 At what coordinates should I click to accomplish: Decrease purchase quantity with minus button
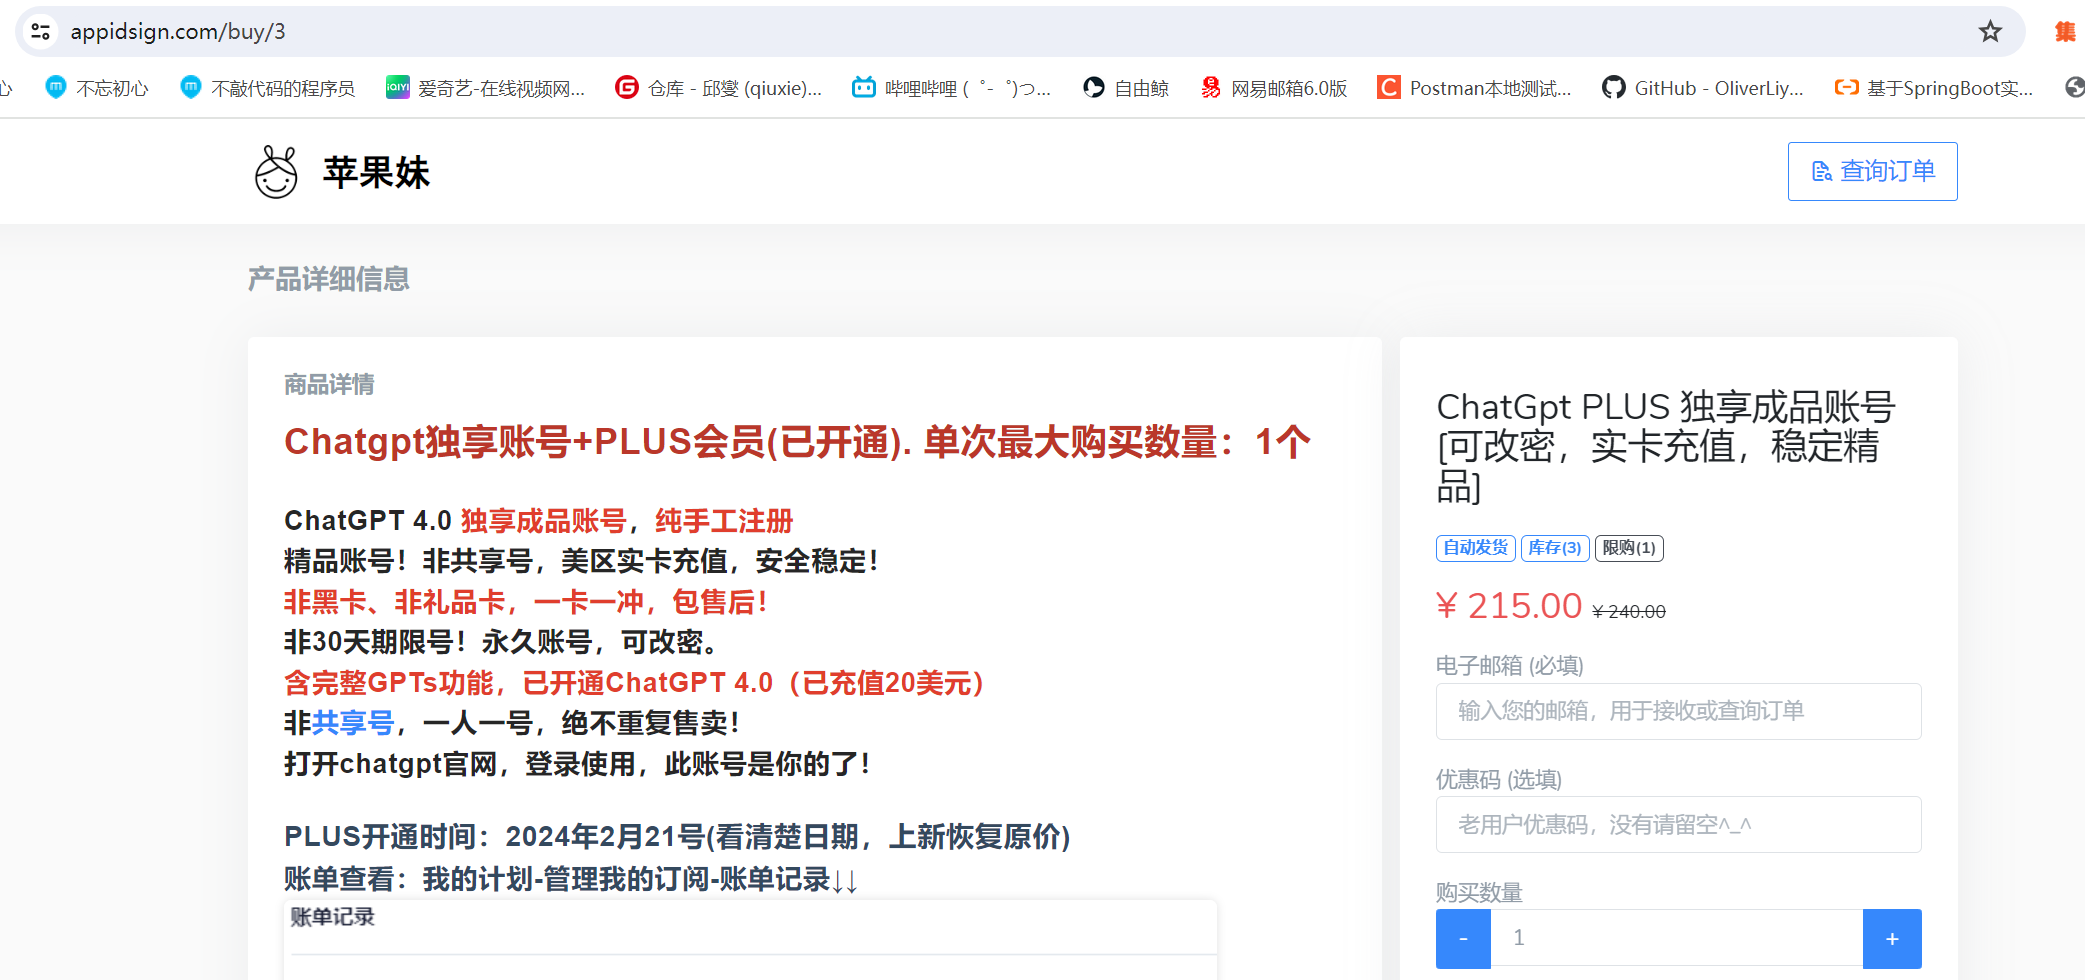click(1463, 938)
